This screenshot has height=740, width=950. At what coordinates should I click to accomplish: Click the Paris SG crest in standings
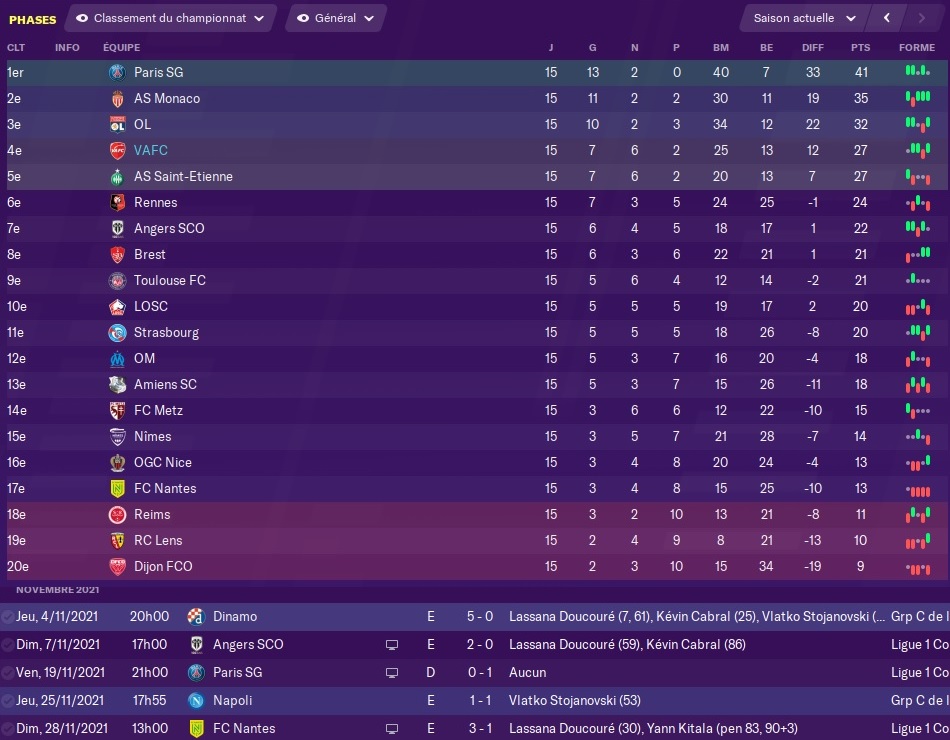click(x=117, y=72)
